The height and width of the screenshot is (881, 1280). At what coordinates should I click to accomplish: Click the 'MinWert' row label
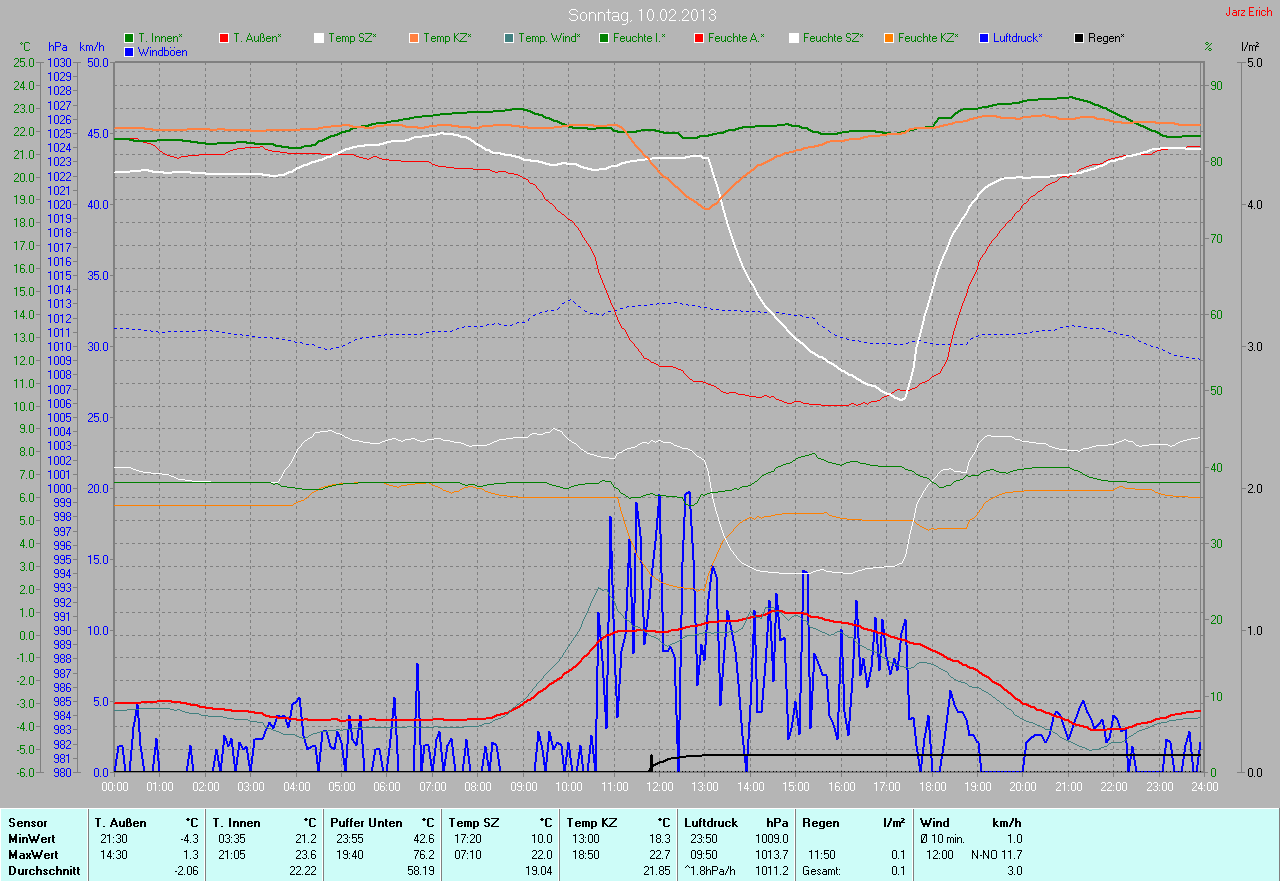click(32, 838)
